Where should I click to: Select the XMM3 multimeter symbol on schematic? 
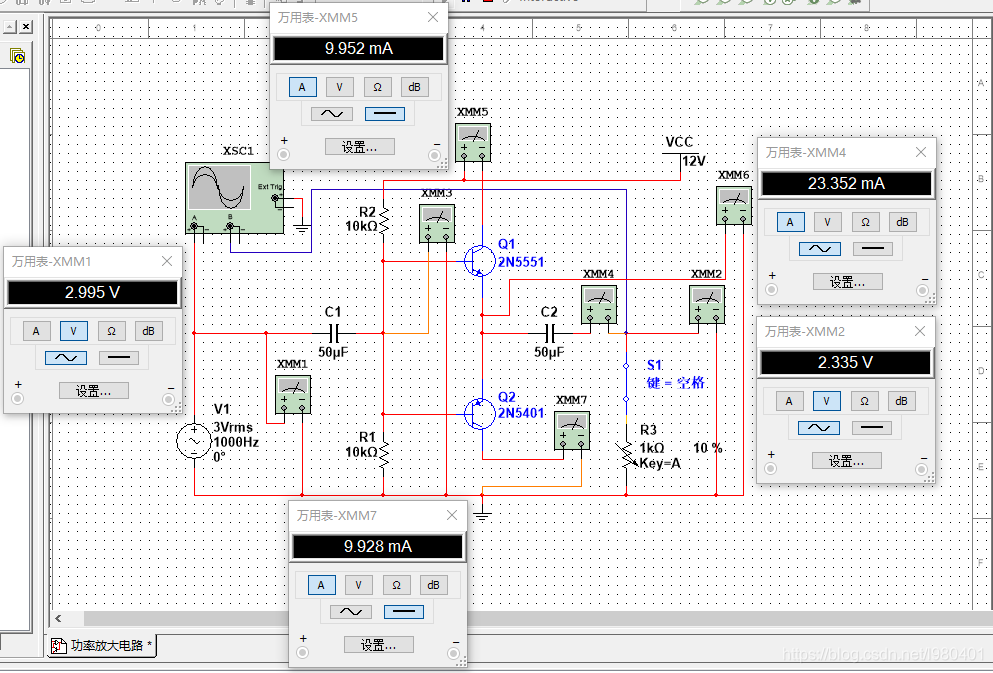tap(437, 223)
